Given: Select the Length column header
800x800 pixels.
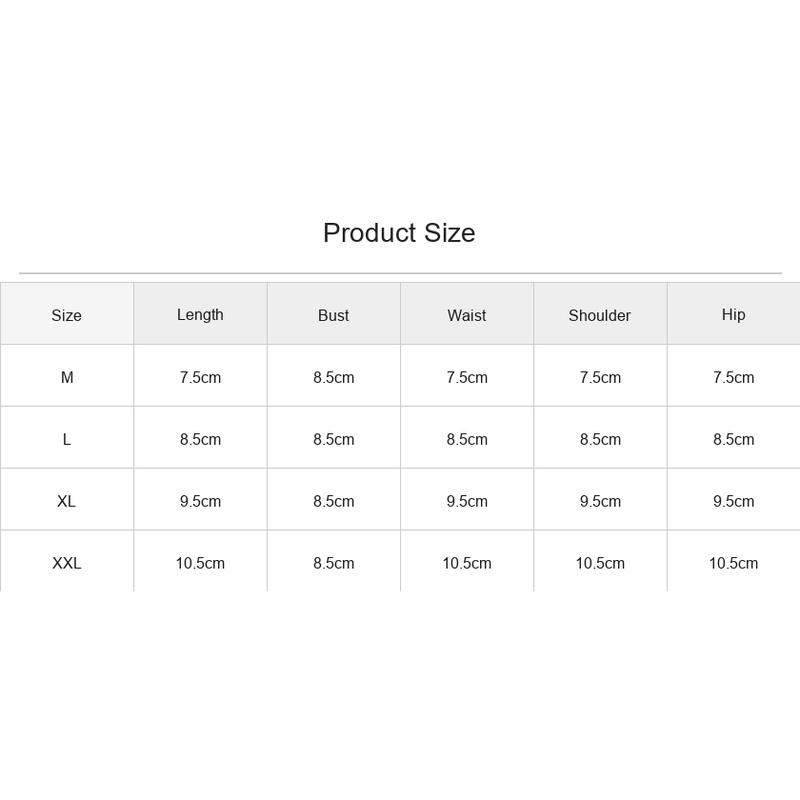Looking at the screenshot, I should click(200, 315).
